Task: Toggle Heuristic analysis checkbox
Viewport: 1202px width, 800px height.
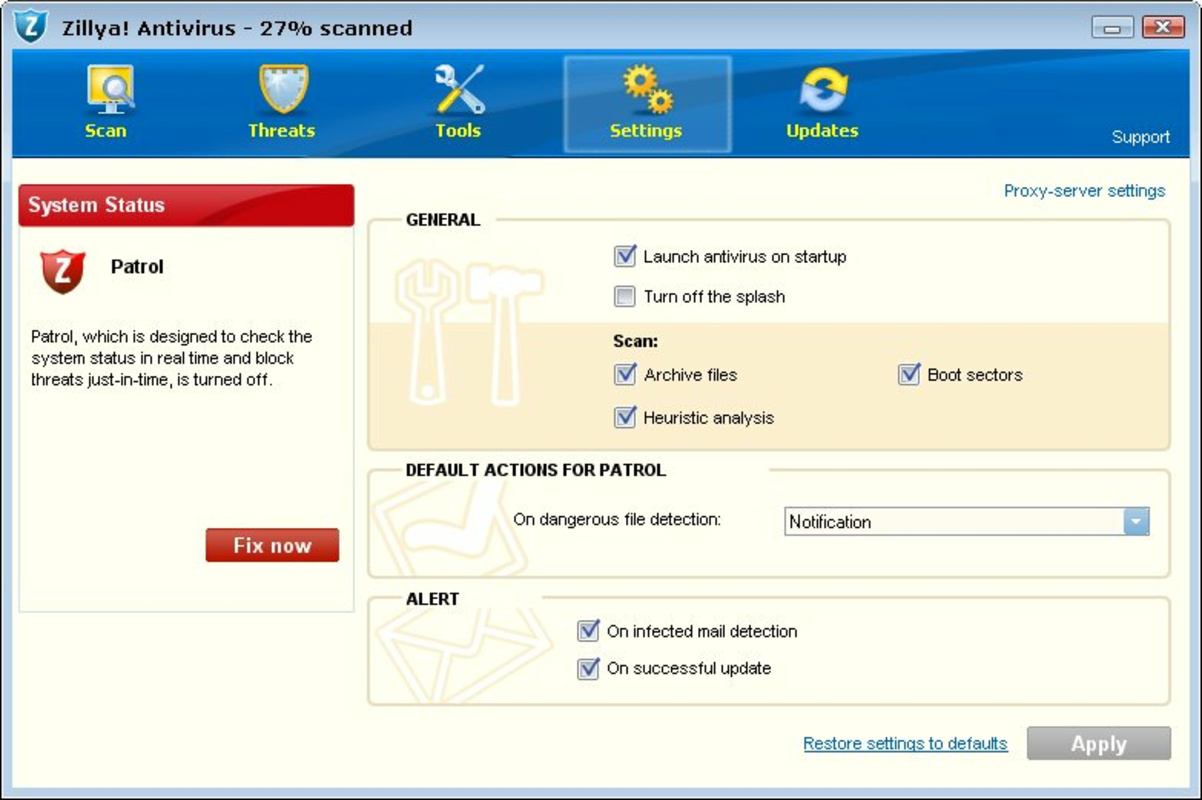Action: (625, 417)
